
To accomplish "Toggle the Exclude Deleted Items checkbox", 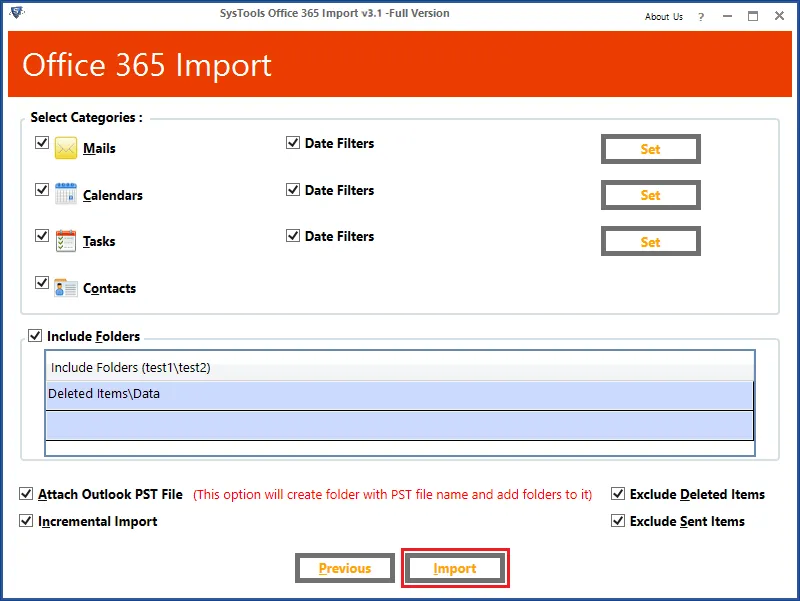I will (x=618, y=493).
